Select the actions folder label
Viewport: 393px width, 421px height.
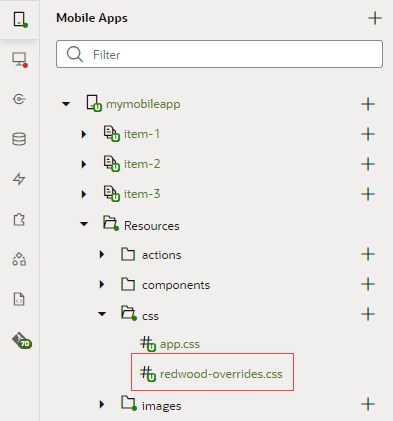pos(162,255)
